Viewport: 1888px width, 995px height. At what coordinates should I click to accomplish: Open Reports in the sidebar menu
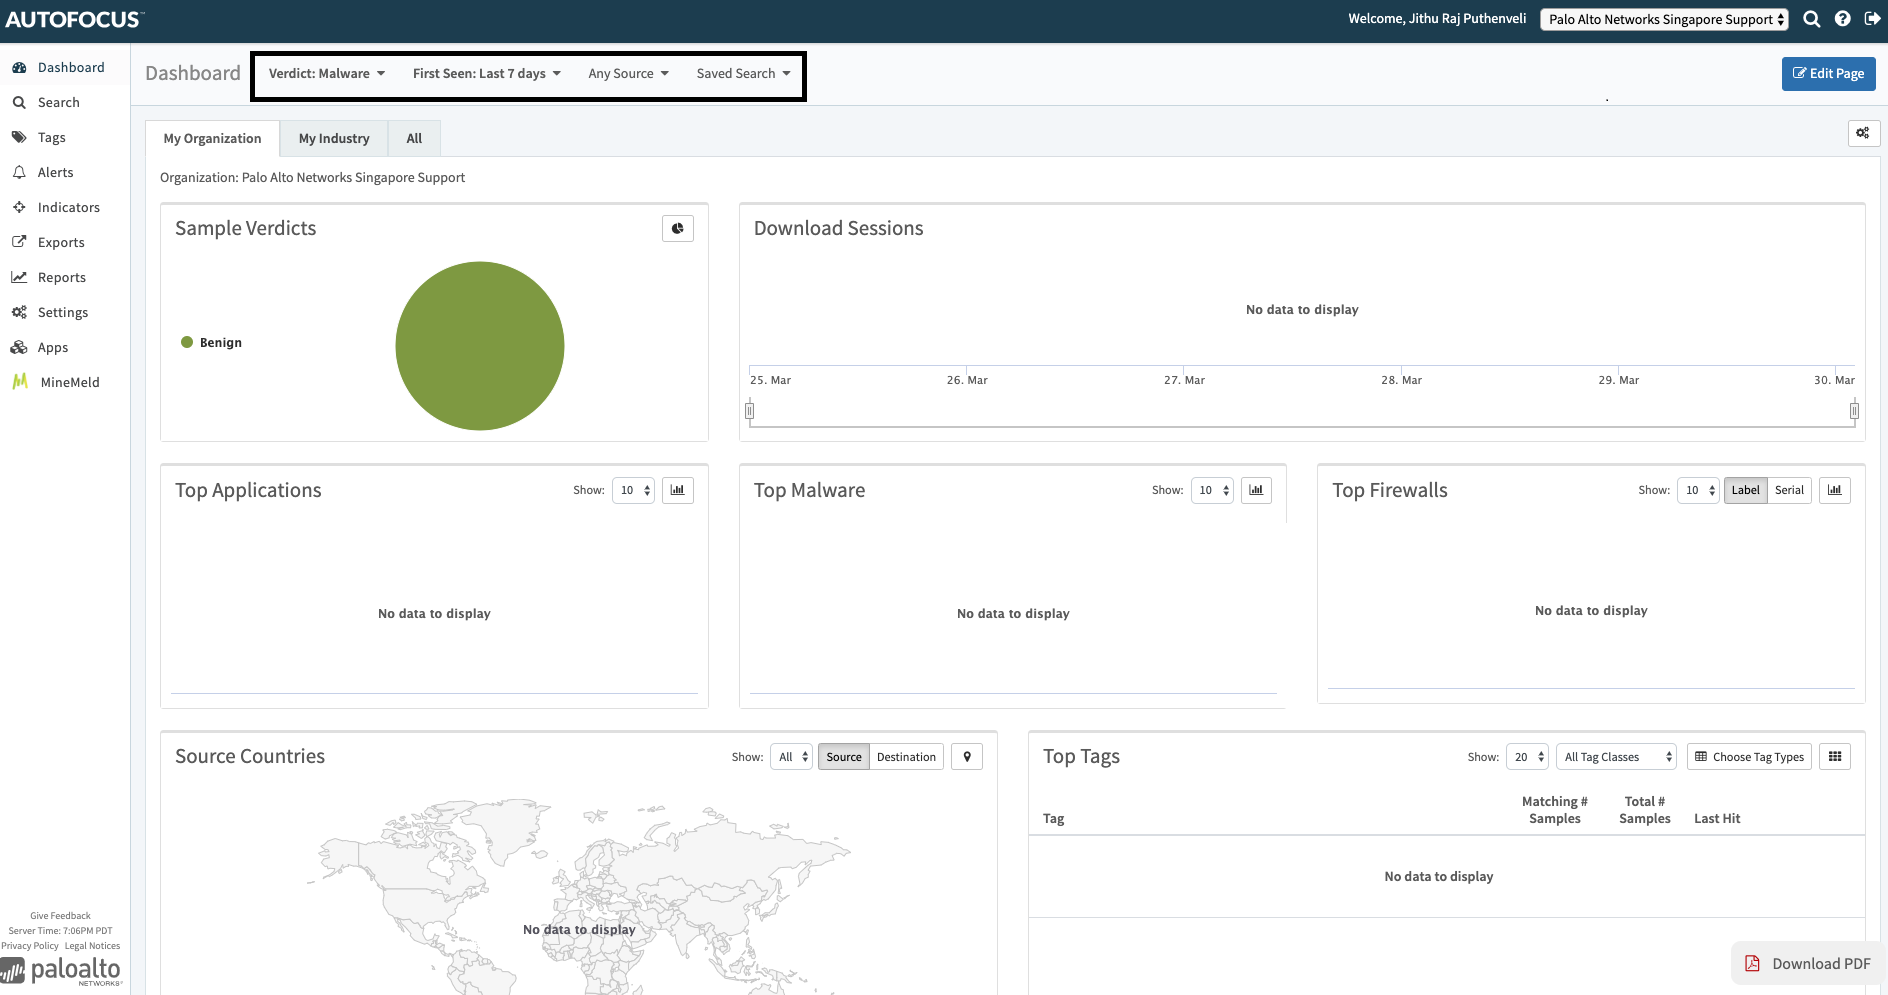61,277
